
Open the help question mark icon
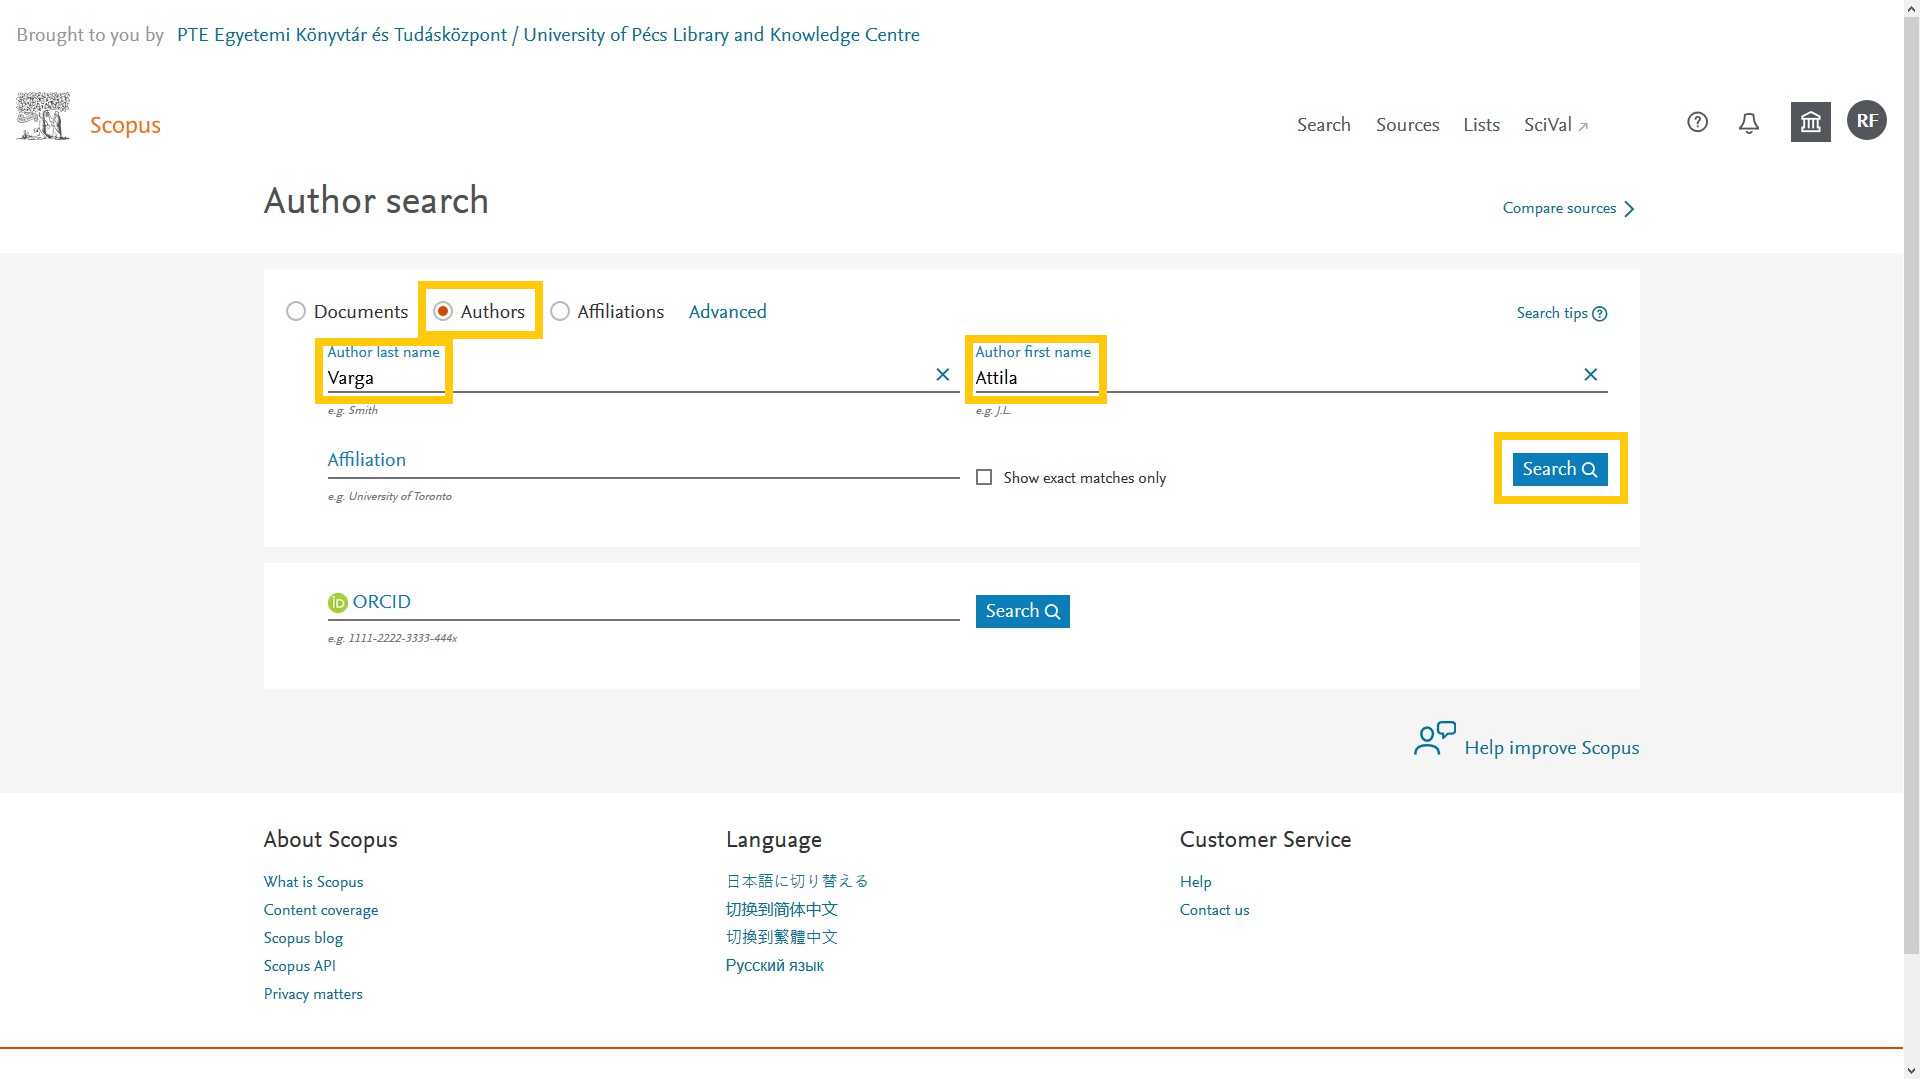(1697, 122)
